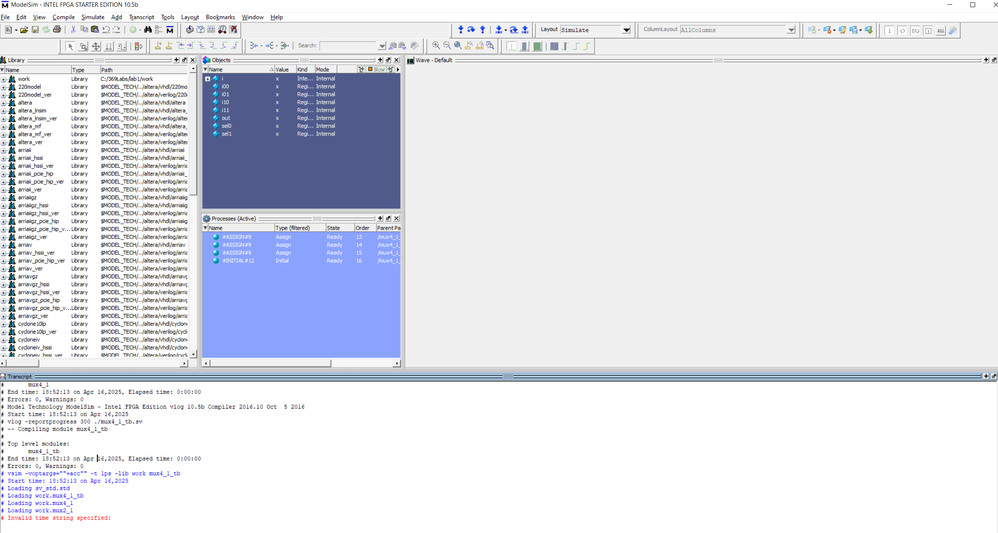Click the Cut scissors icon
This screenshot has width=998, height=533.
click(x=73, y=30)
